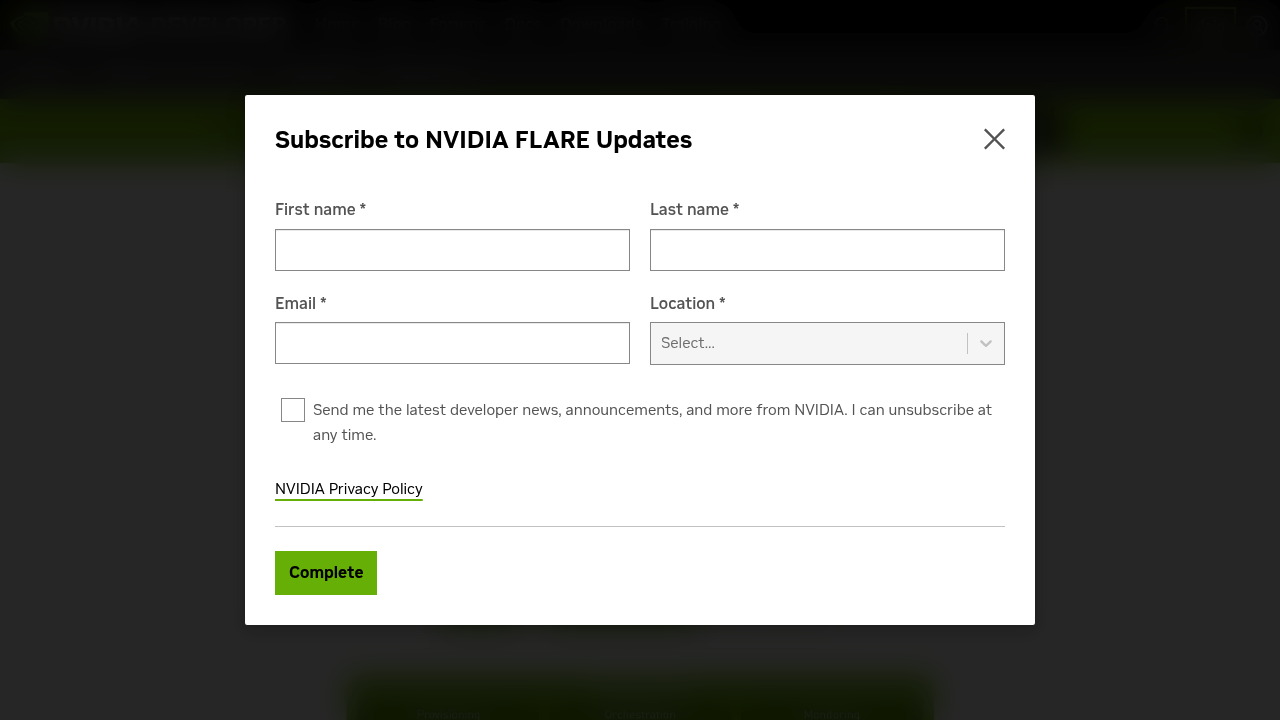Enable the developer news checkbox
The width and height of the screenshot is (1280, 720).
point(293,410)
